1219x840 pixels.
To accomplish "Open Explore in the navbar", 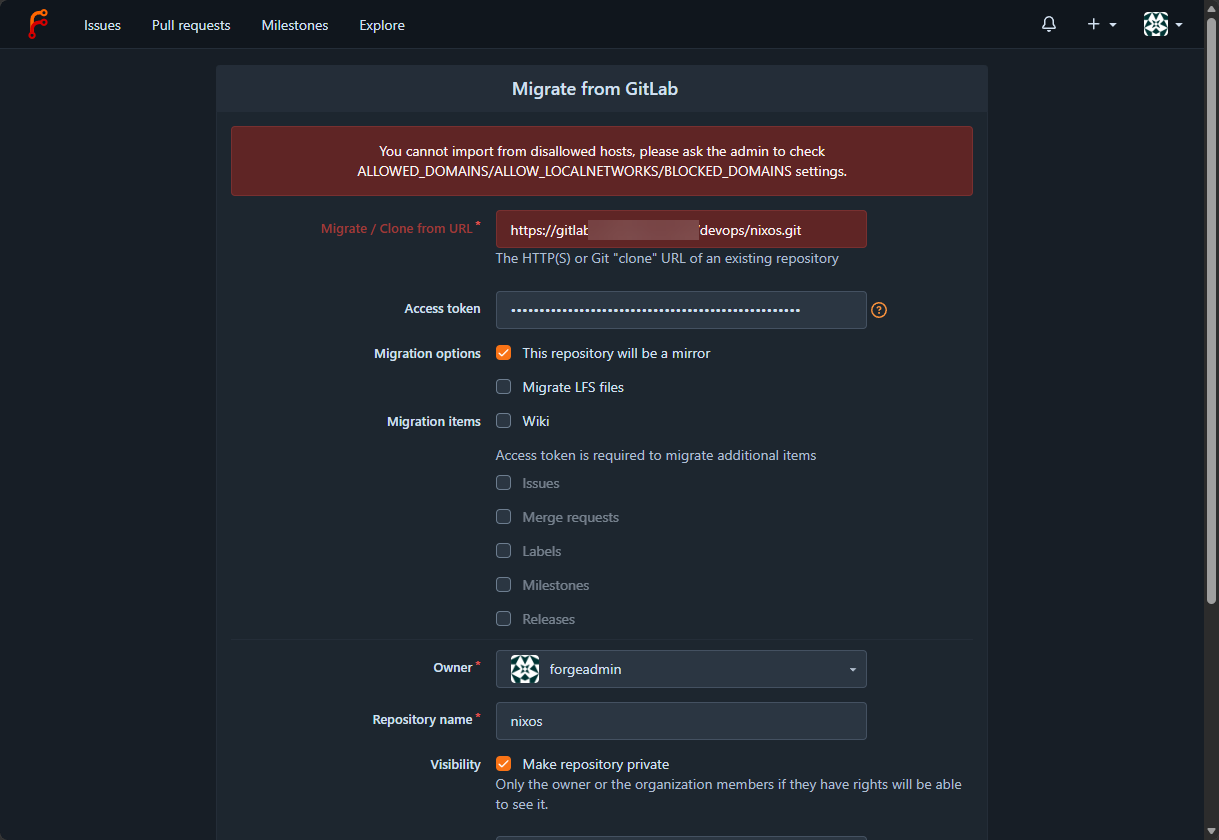I will point(382,25).
